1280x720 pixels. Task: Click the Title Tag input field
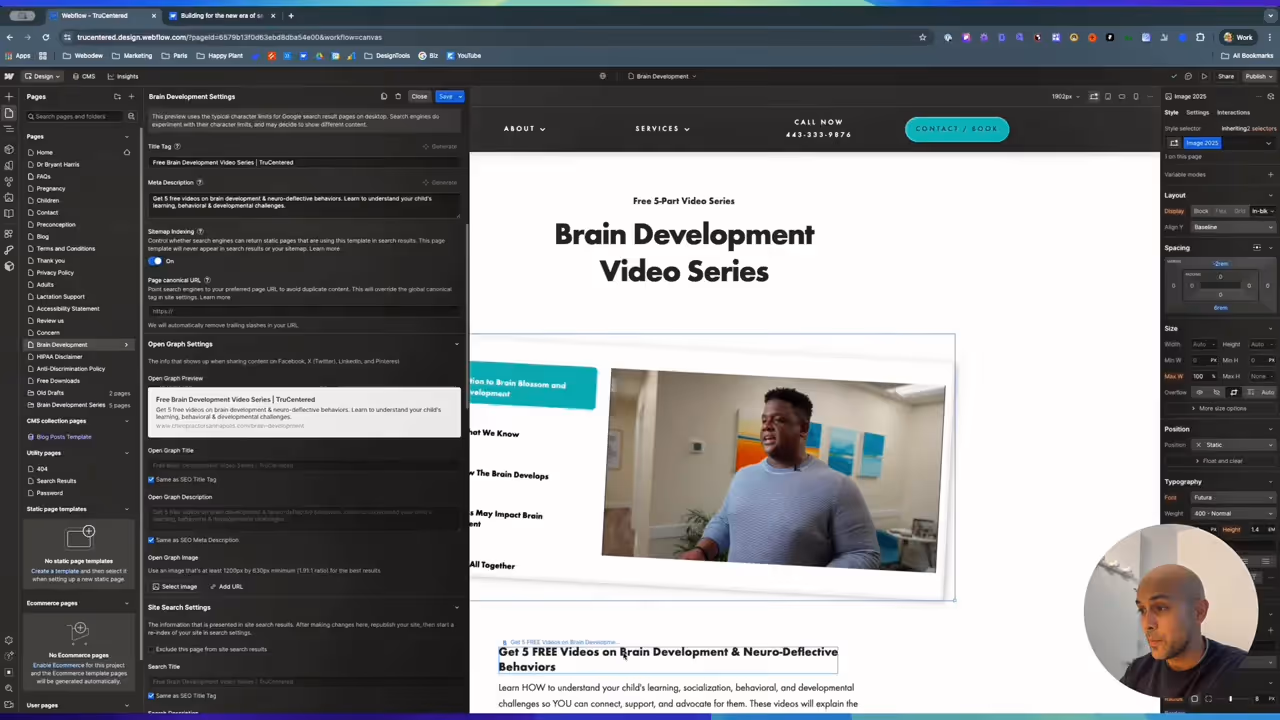(303, 162)
